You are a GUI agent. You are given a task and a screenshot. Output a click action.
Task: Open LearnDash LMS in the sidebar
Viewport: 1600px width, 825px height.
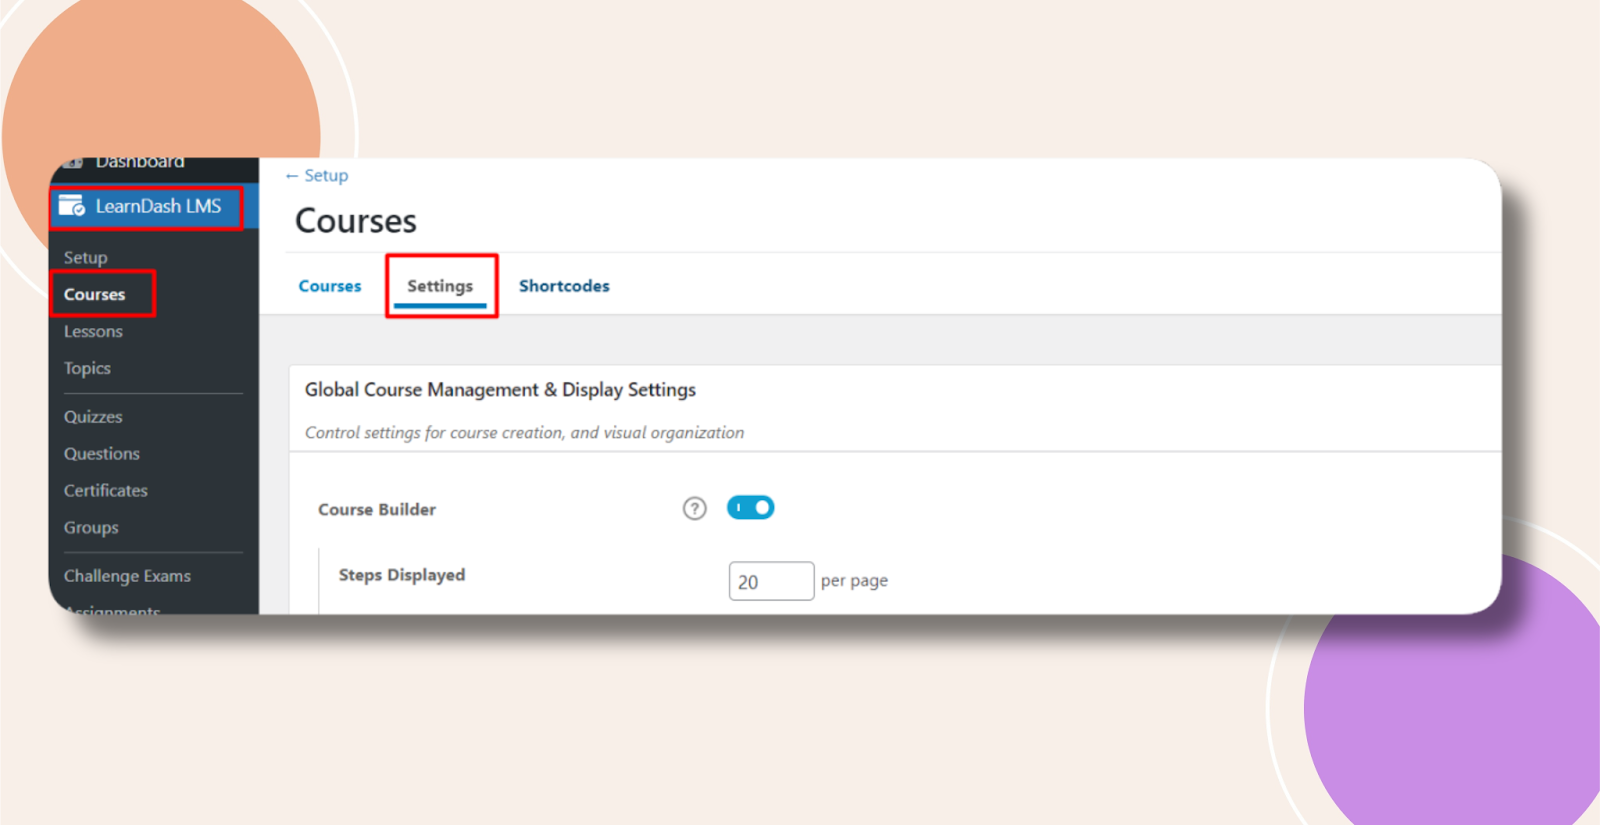click(154, 207)
